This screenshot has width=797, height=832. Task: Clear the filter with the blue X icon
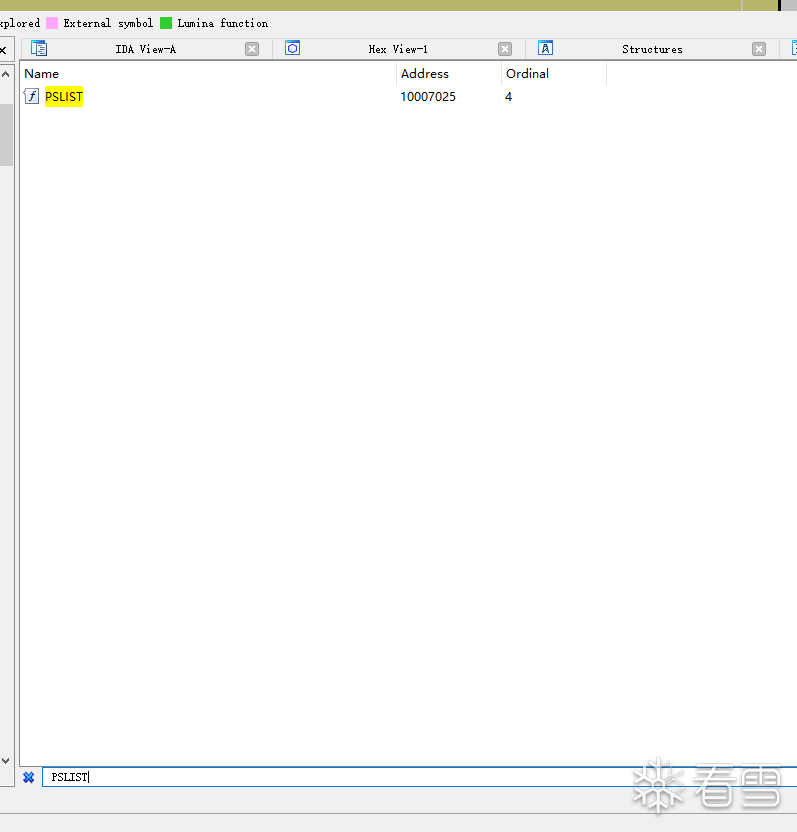[29, 777]
